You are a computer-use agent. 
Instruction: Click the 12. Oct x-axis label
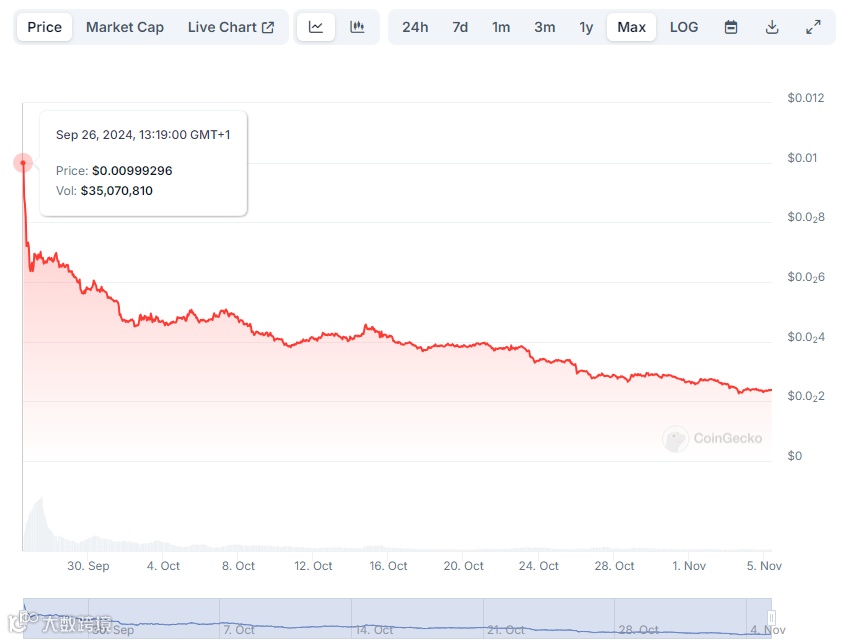pyautogui.click(x=313, y=566)
